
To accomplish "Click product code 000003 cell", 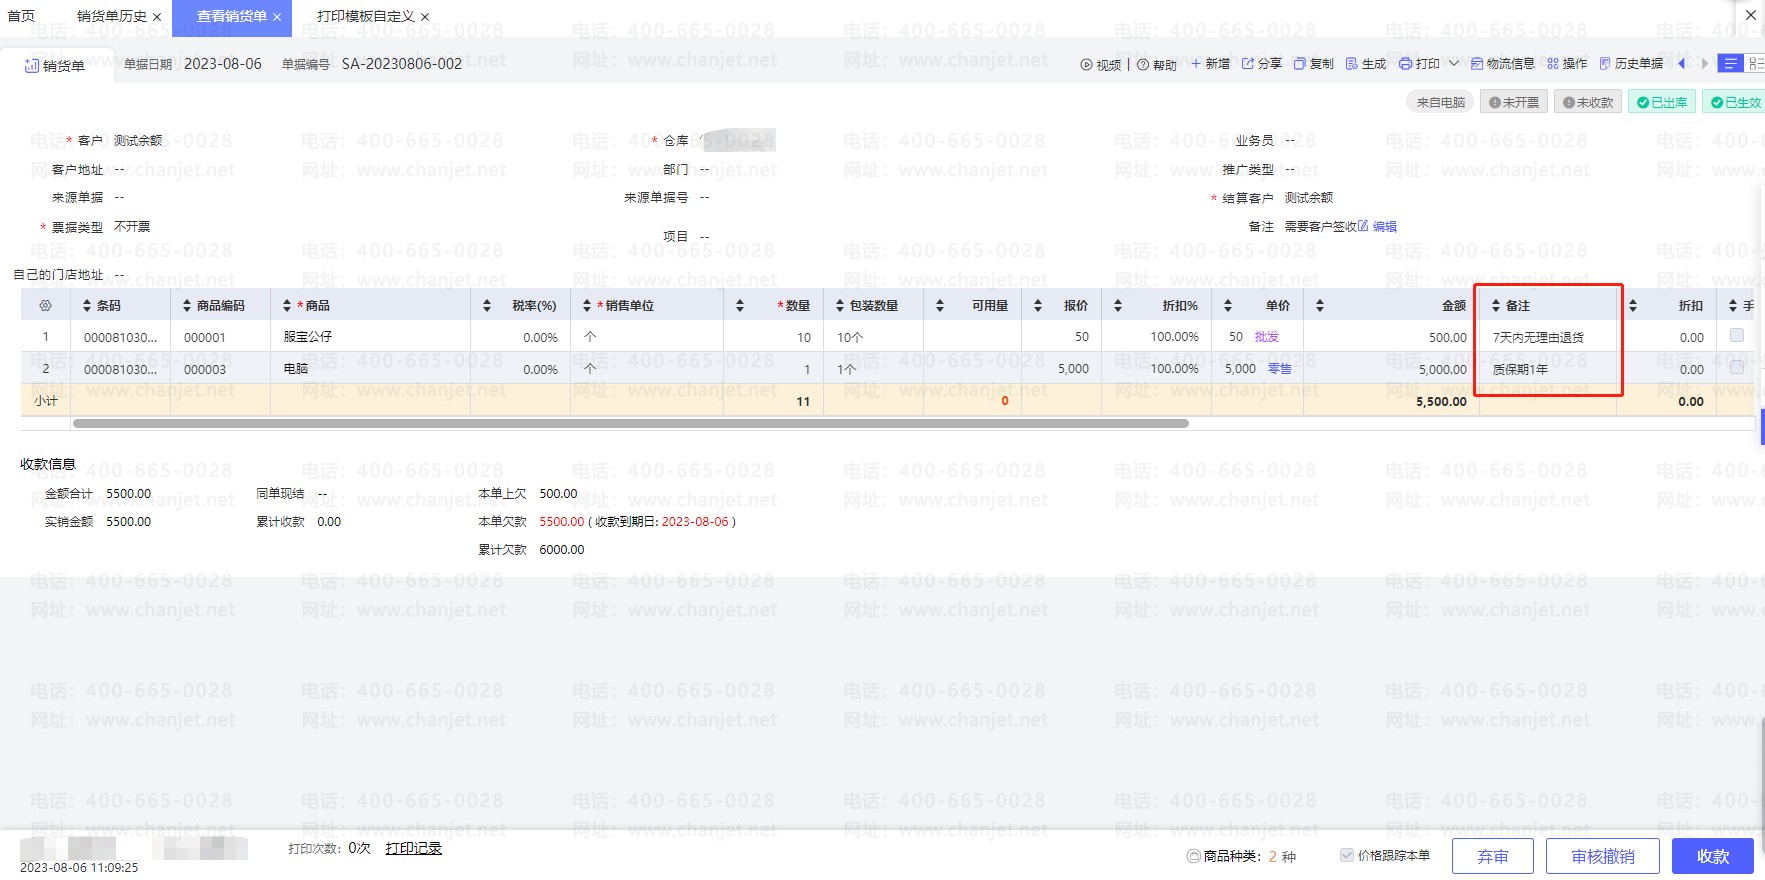I will point(220,369).
